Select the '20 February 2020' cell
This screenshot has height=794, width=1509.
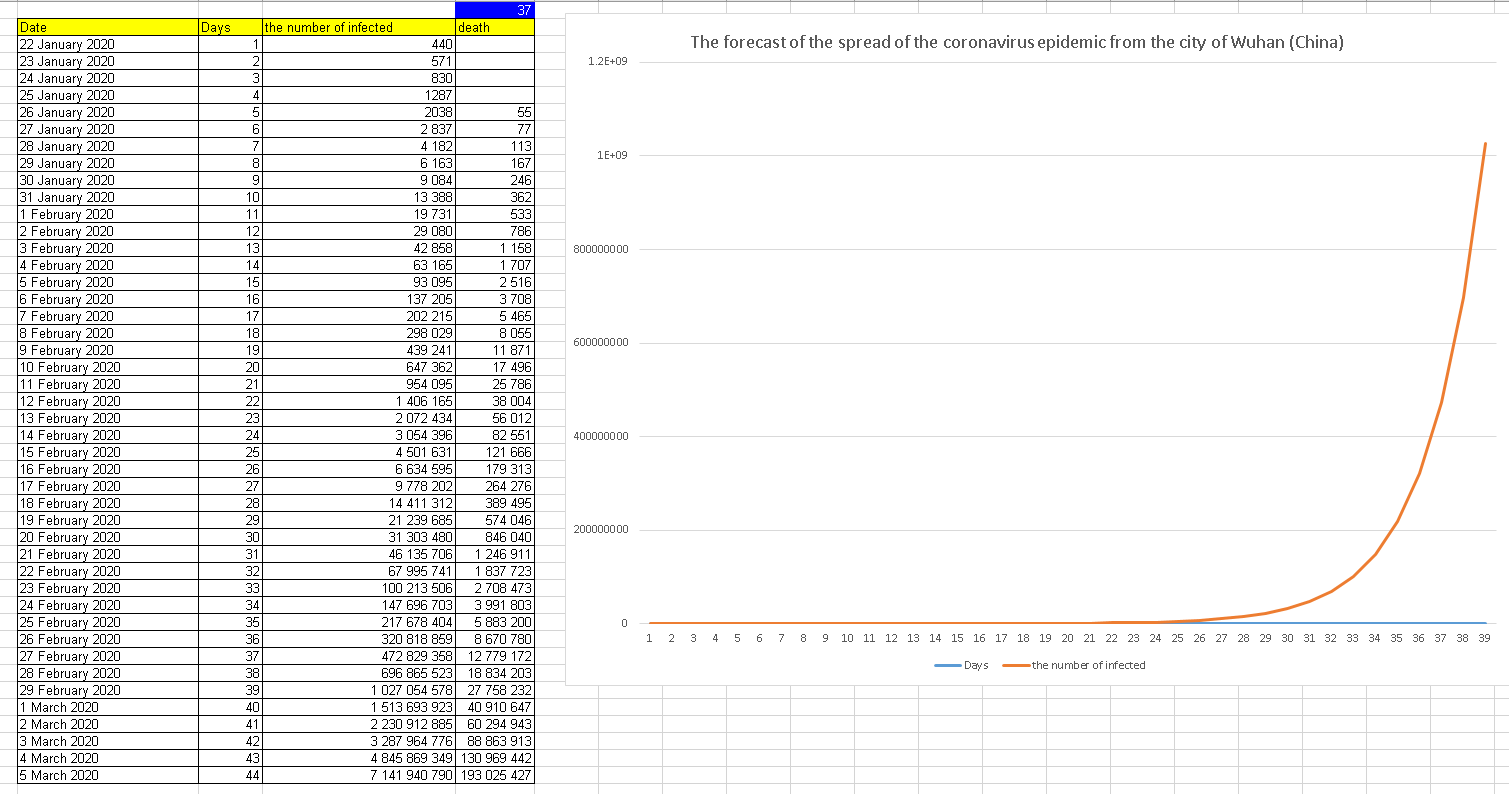pos(108,538)
